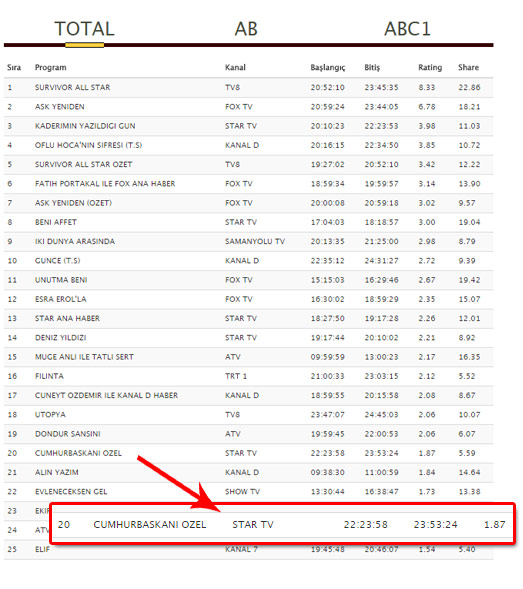Select the UNUTMA BENI program
The height and width of the screenshot is (589, 523).
[61, 280]
